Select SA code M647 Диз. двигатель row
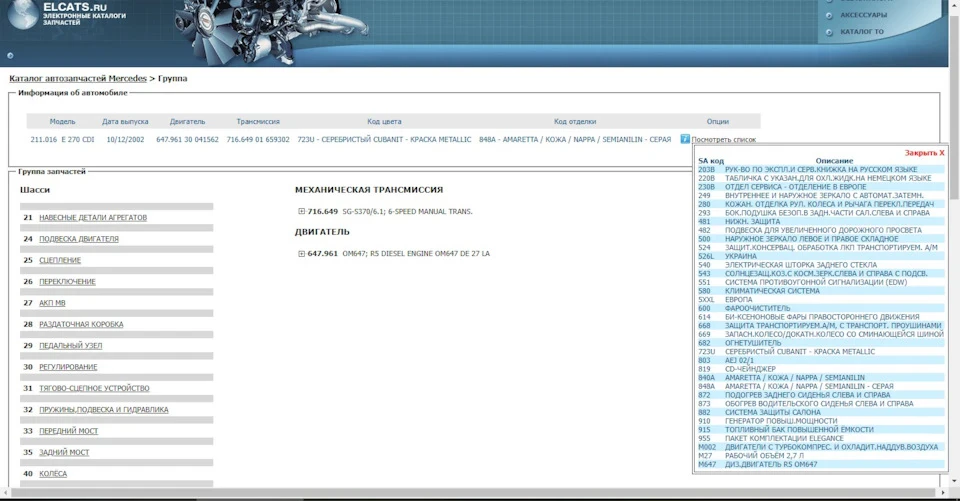 (x=821, y=465)
